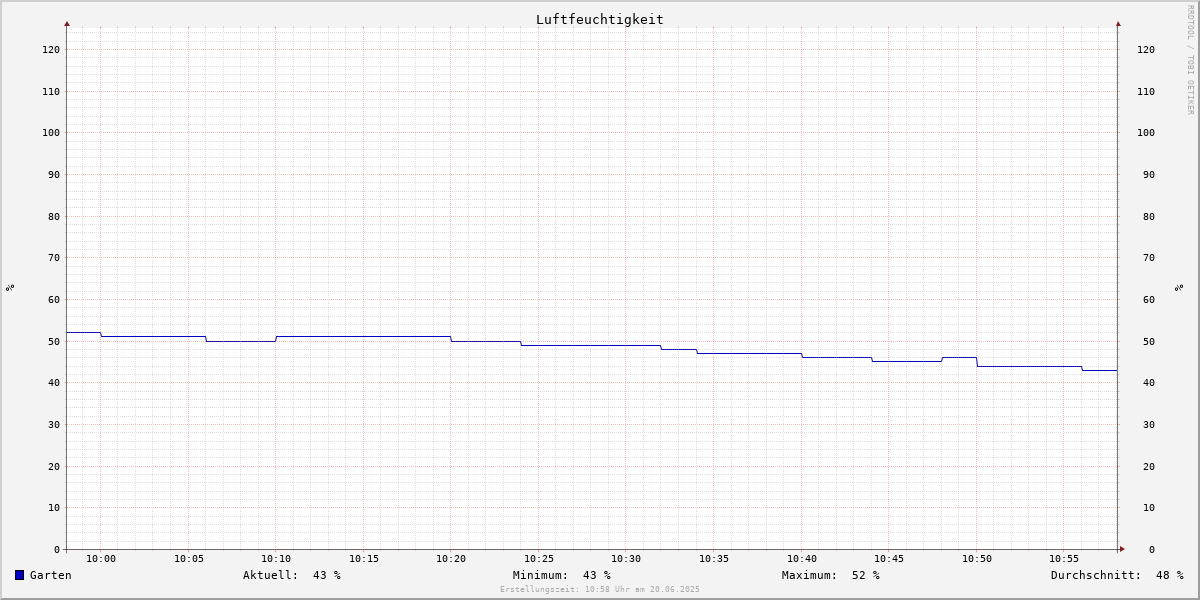Click the 10:55 x-axis time label

tap(1064, 559)
